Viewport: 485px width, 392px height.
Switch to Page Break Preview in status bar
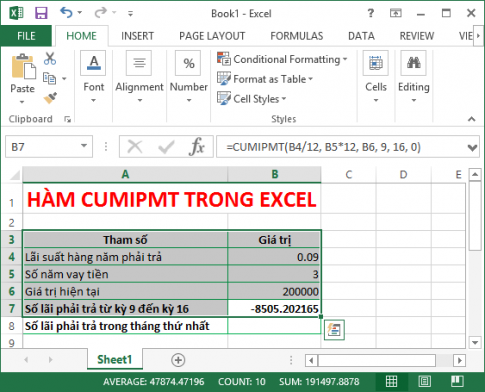(x=457, y=381)
